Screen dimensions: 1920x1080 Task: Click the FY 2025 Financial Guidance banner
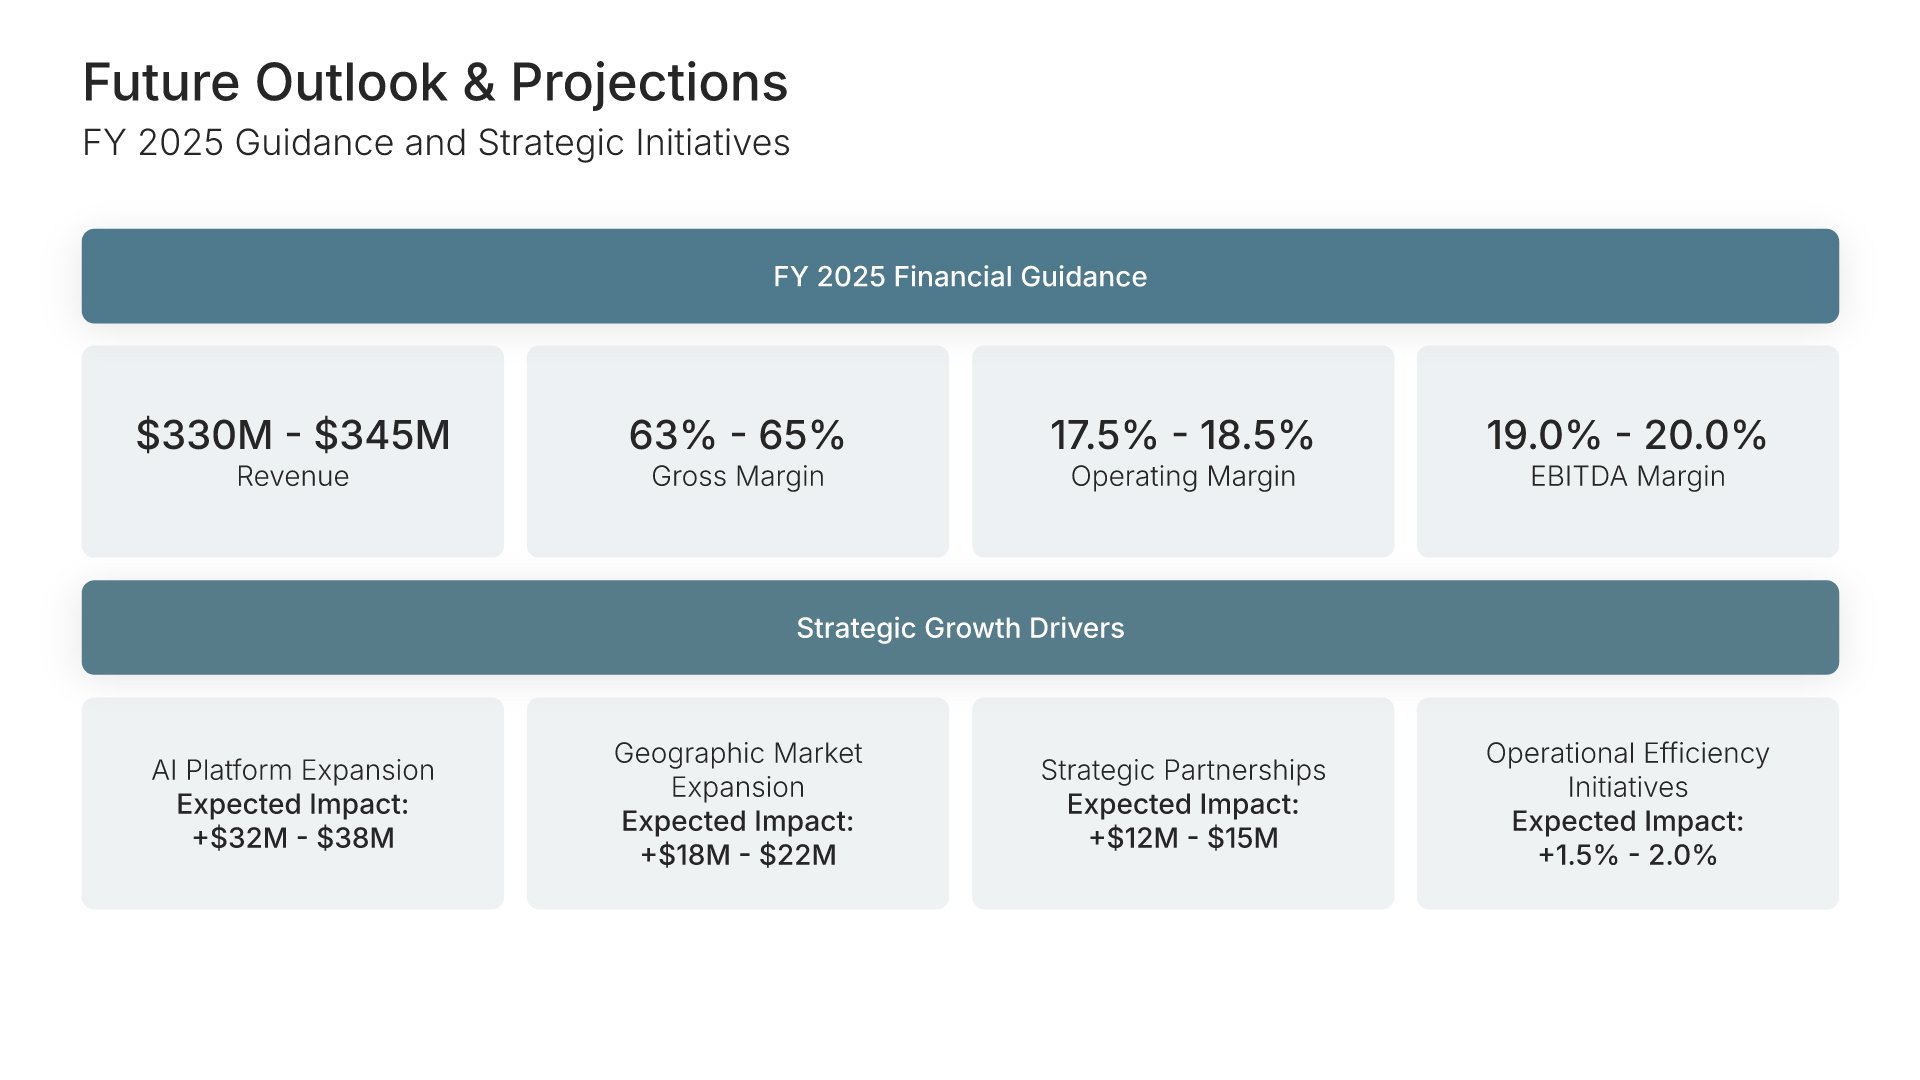[x=960, y=276]
